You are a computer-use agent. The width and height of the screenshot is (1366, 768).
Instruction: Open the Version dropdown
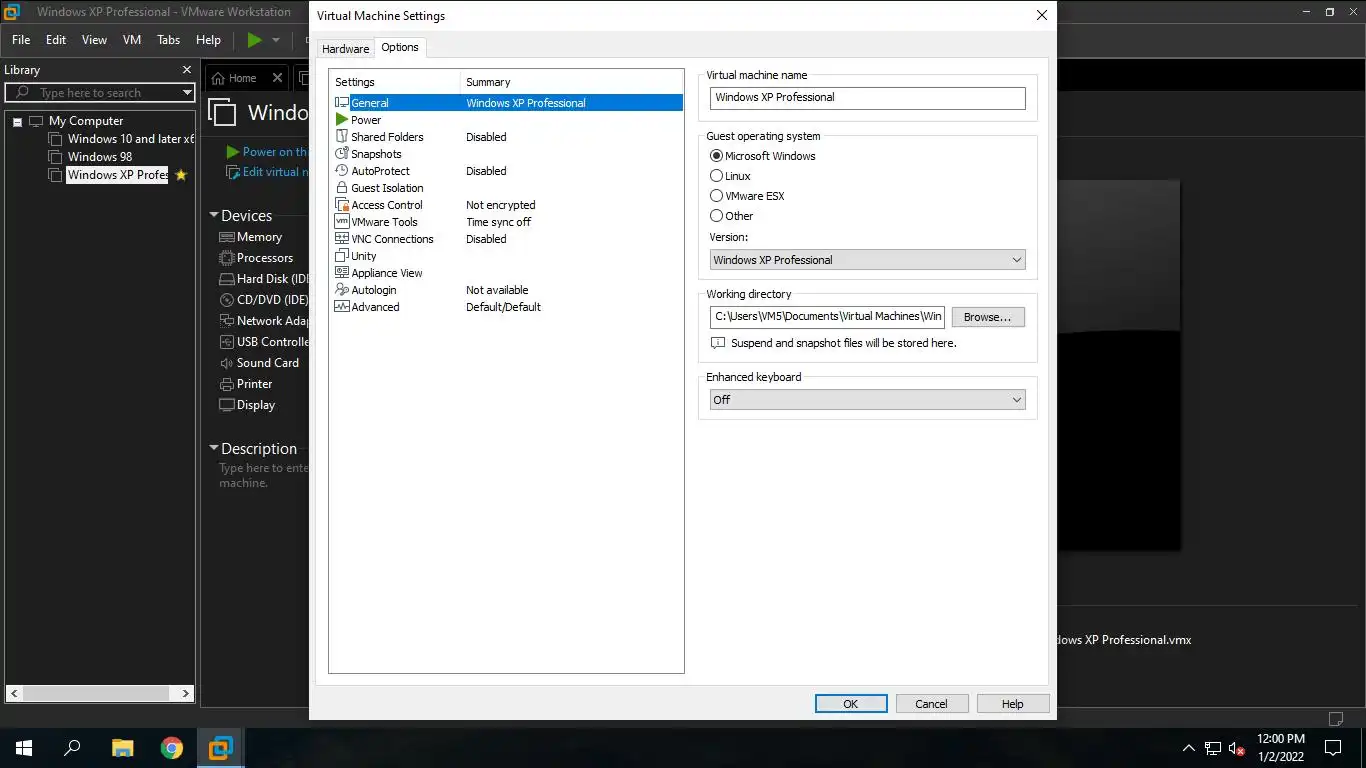868,260
